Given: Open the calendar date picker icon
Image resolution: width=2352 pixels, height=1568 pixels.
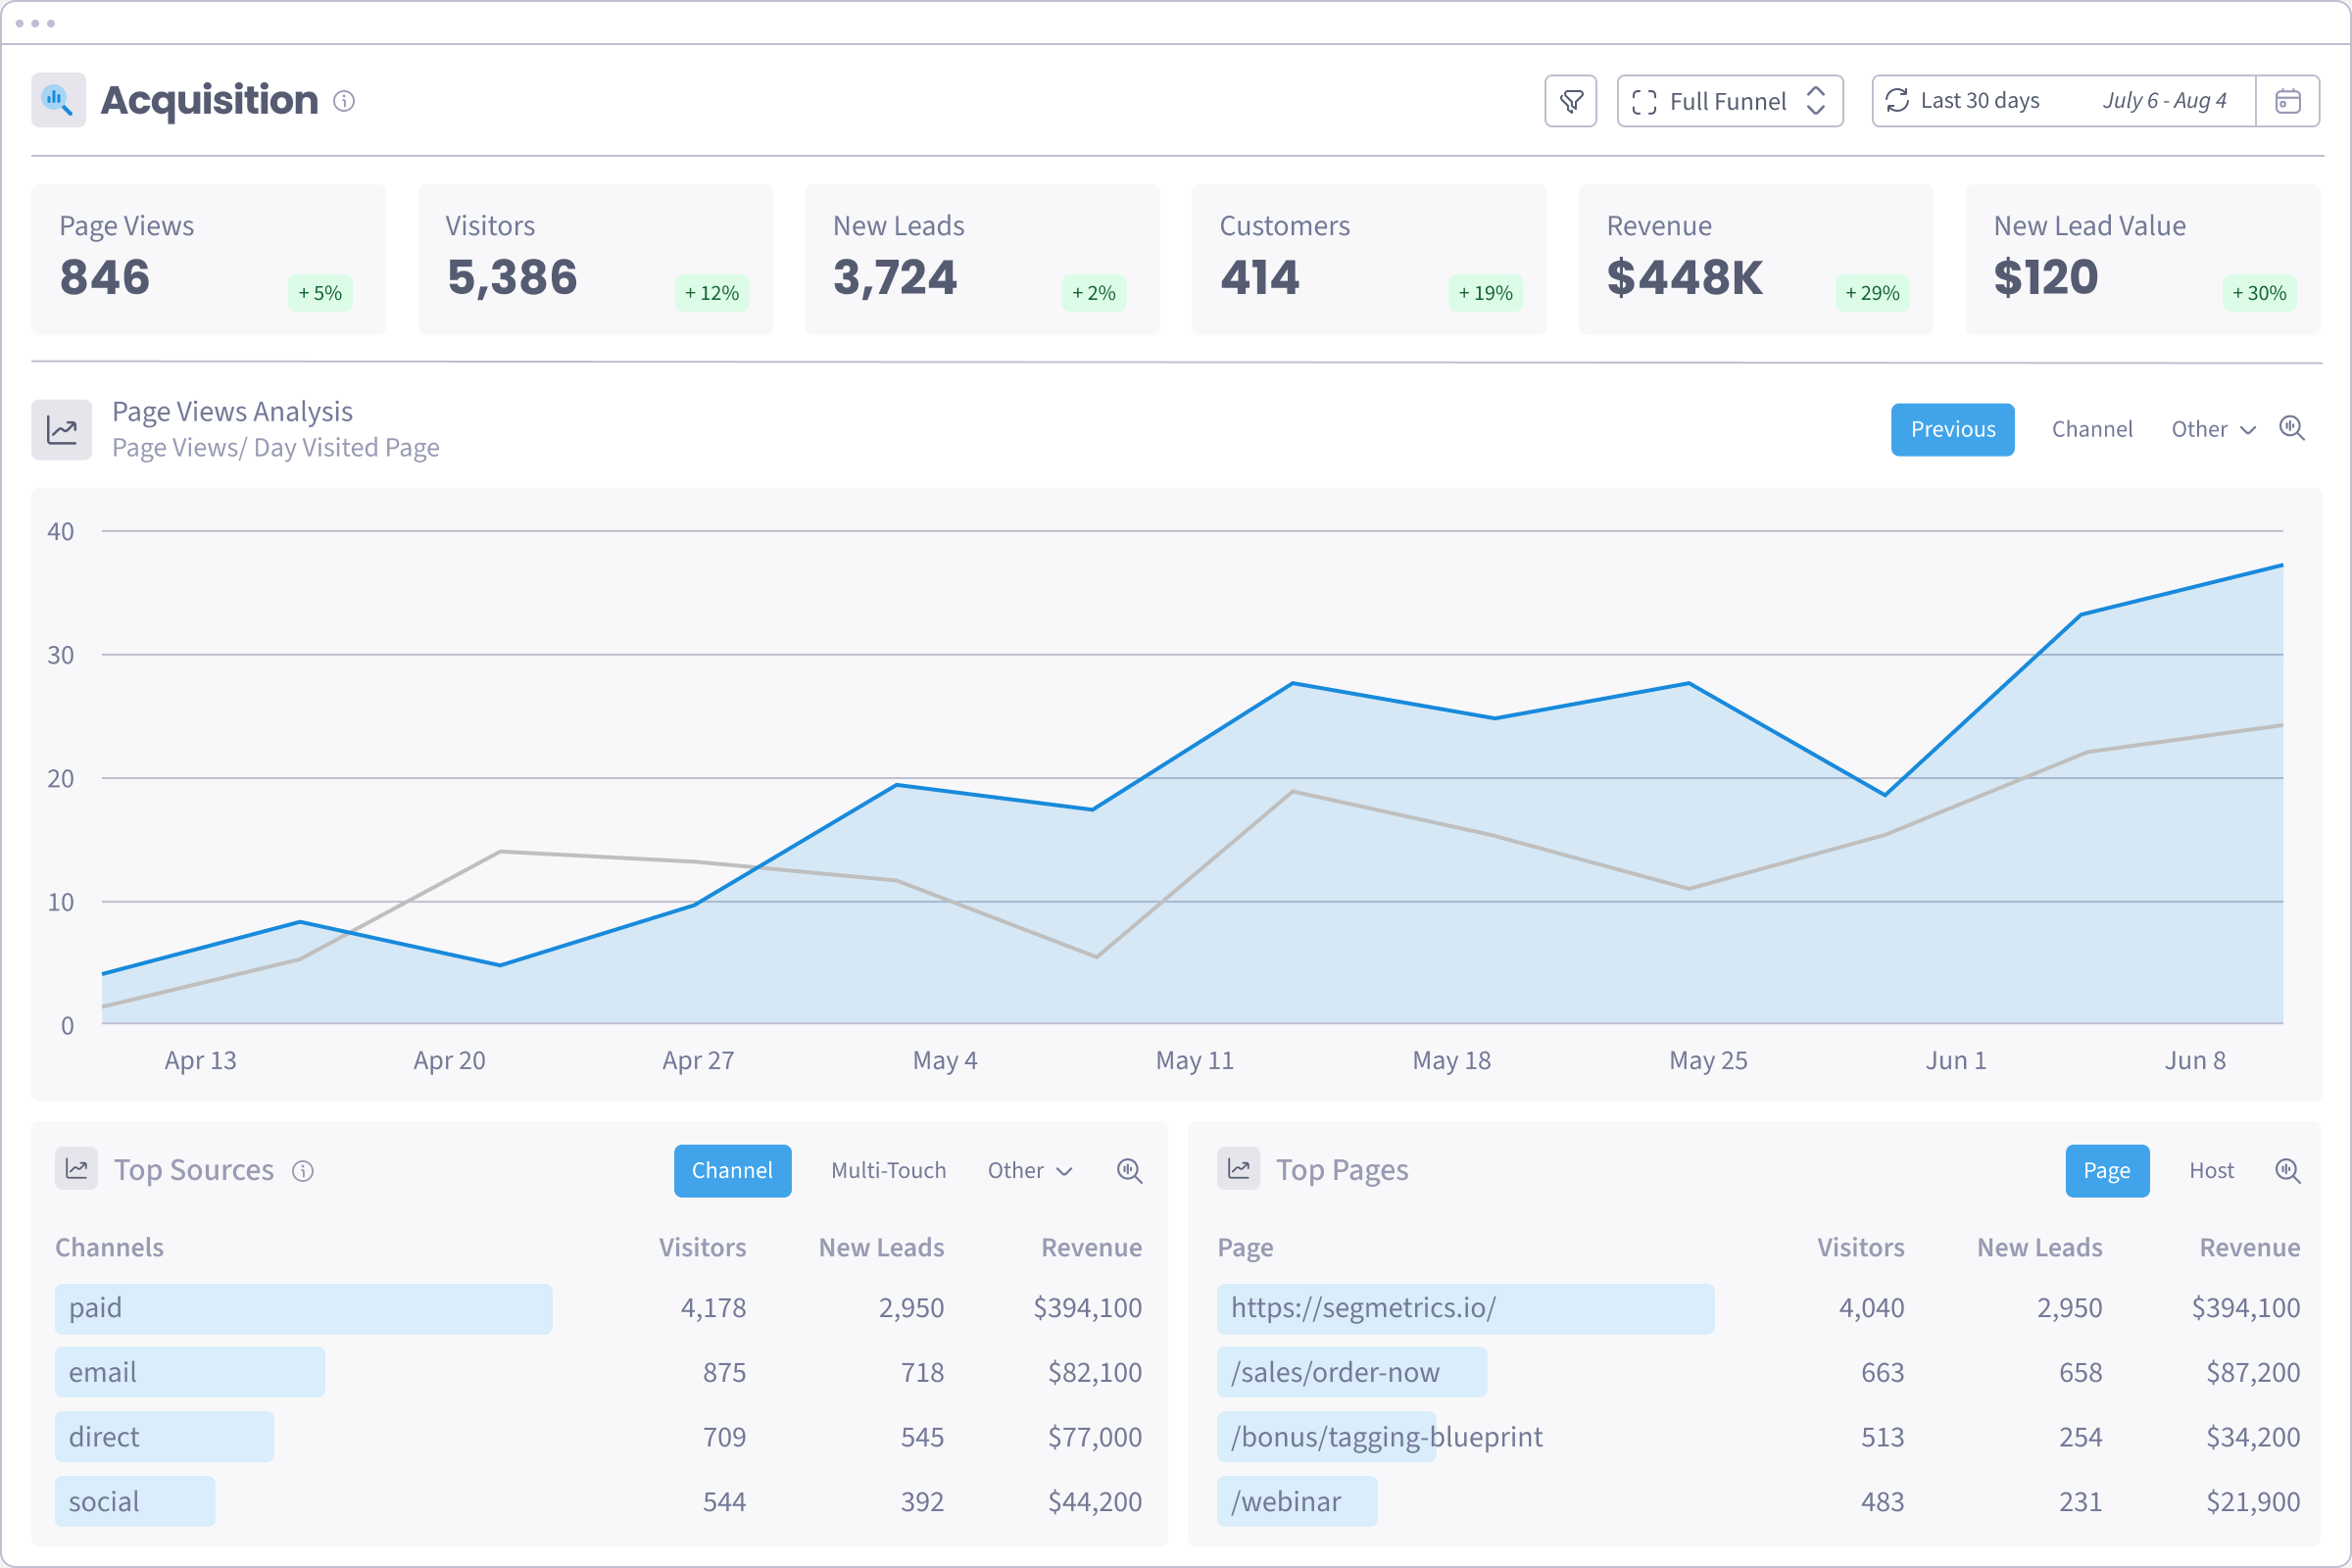Looking at the screenshot, I should click(x=2287, y=101).
